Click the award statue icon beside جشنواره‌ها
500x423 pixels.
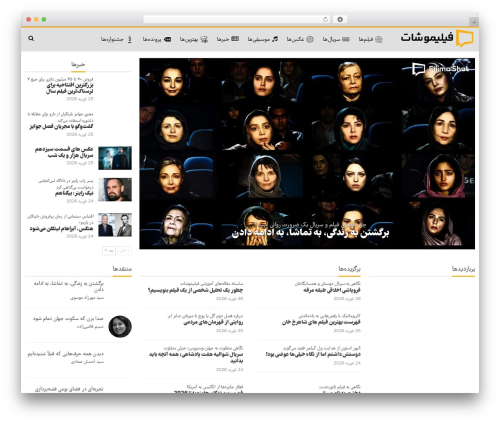coord(130,39)
